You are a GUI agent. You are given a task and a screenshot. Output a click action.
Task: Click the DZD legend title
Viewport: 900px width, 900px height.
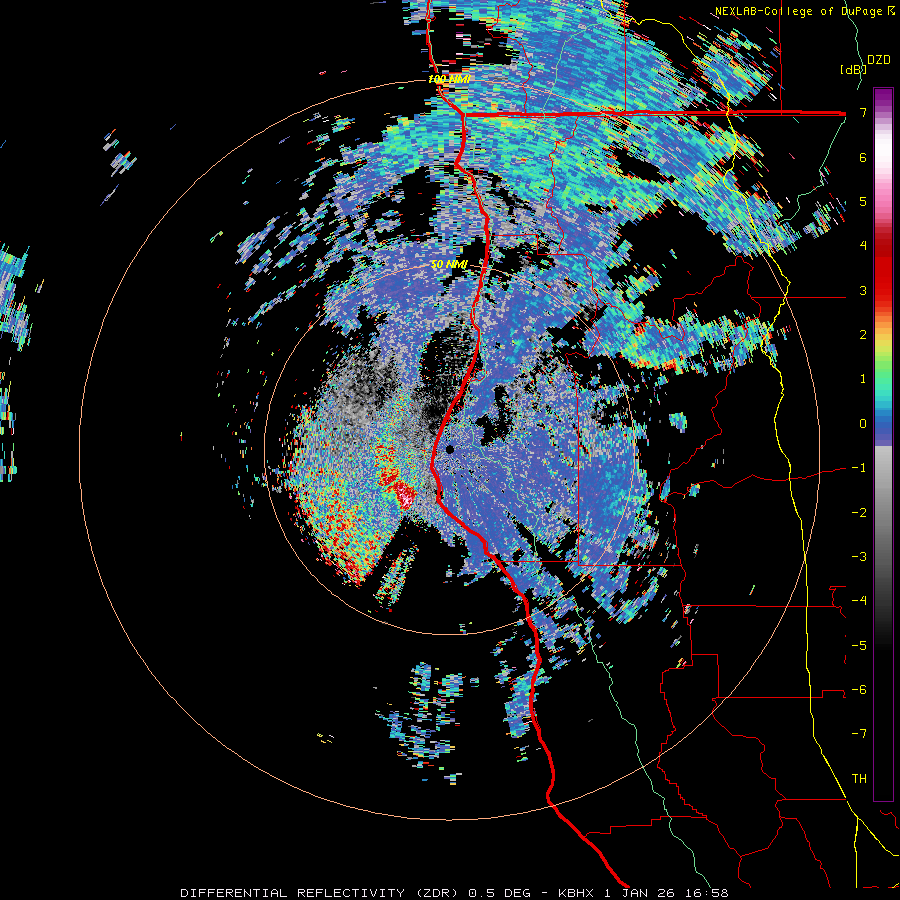879,60
